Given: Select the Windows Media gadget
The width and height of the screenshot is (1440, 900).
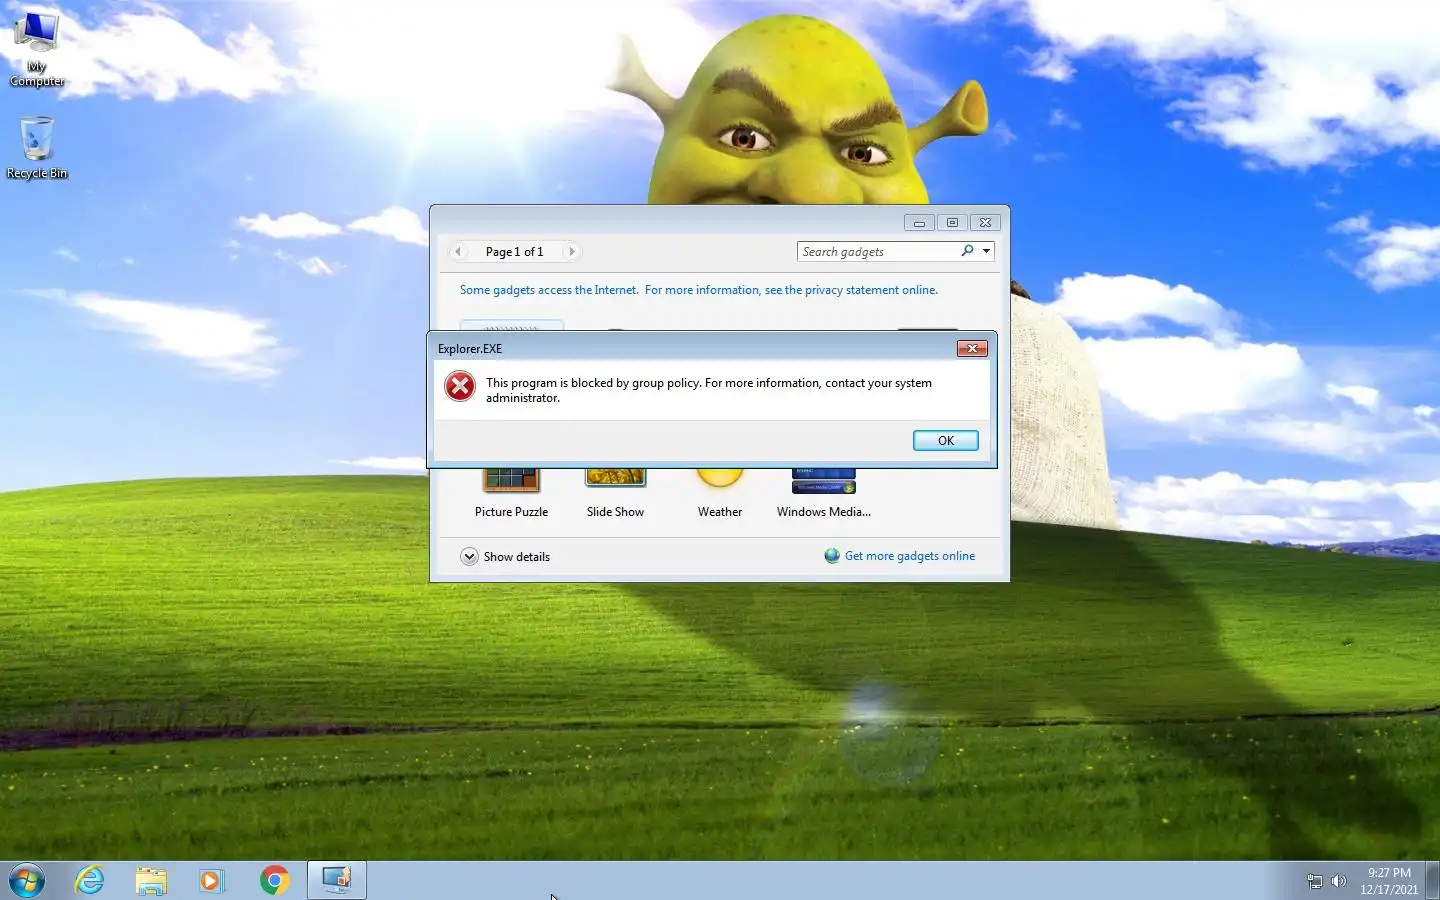Looking at the screenshot, I should click(x=824, y=494).
